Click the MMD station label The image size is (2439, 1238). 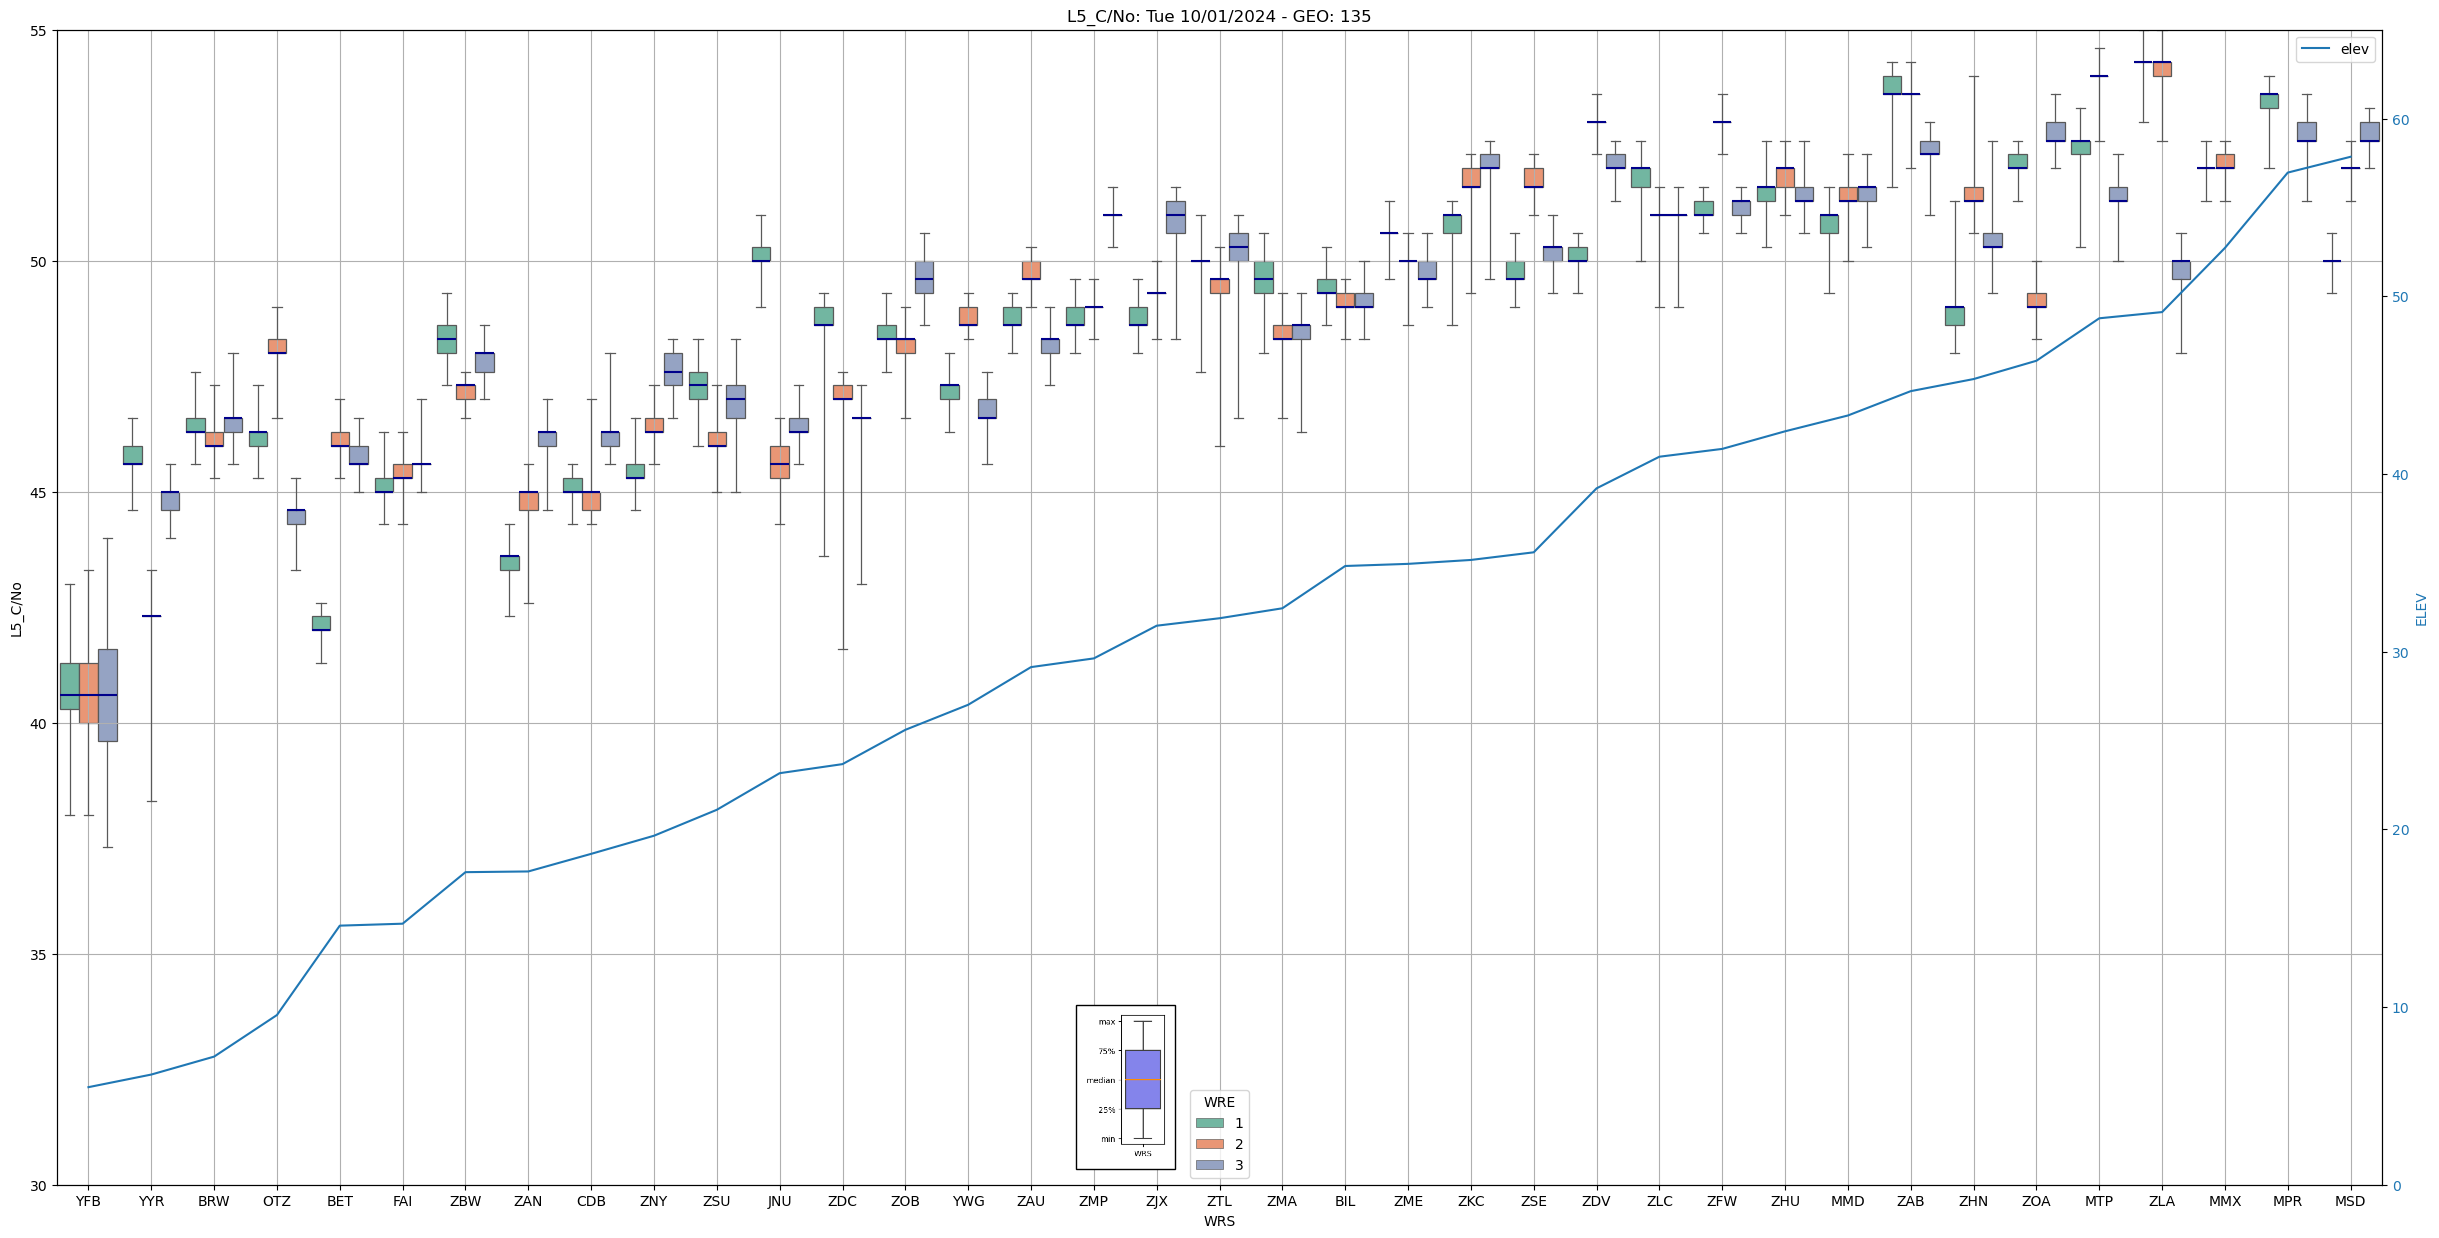click(x=1848, y=1201)
